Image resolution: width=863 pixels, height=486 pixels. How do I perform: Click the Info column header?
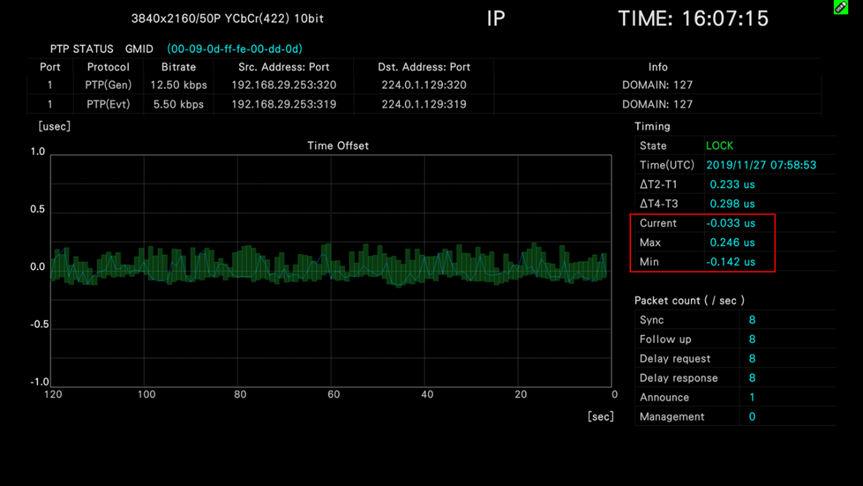(x=657, y=67)
